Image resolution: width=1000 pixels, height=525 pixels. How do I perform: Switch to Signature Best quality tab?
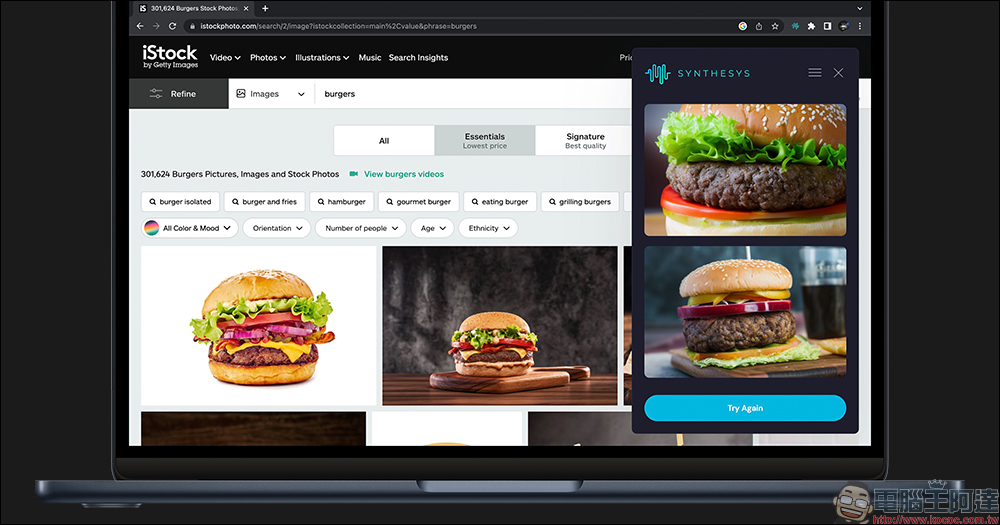pos(585,140)
